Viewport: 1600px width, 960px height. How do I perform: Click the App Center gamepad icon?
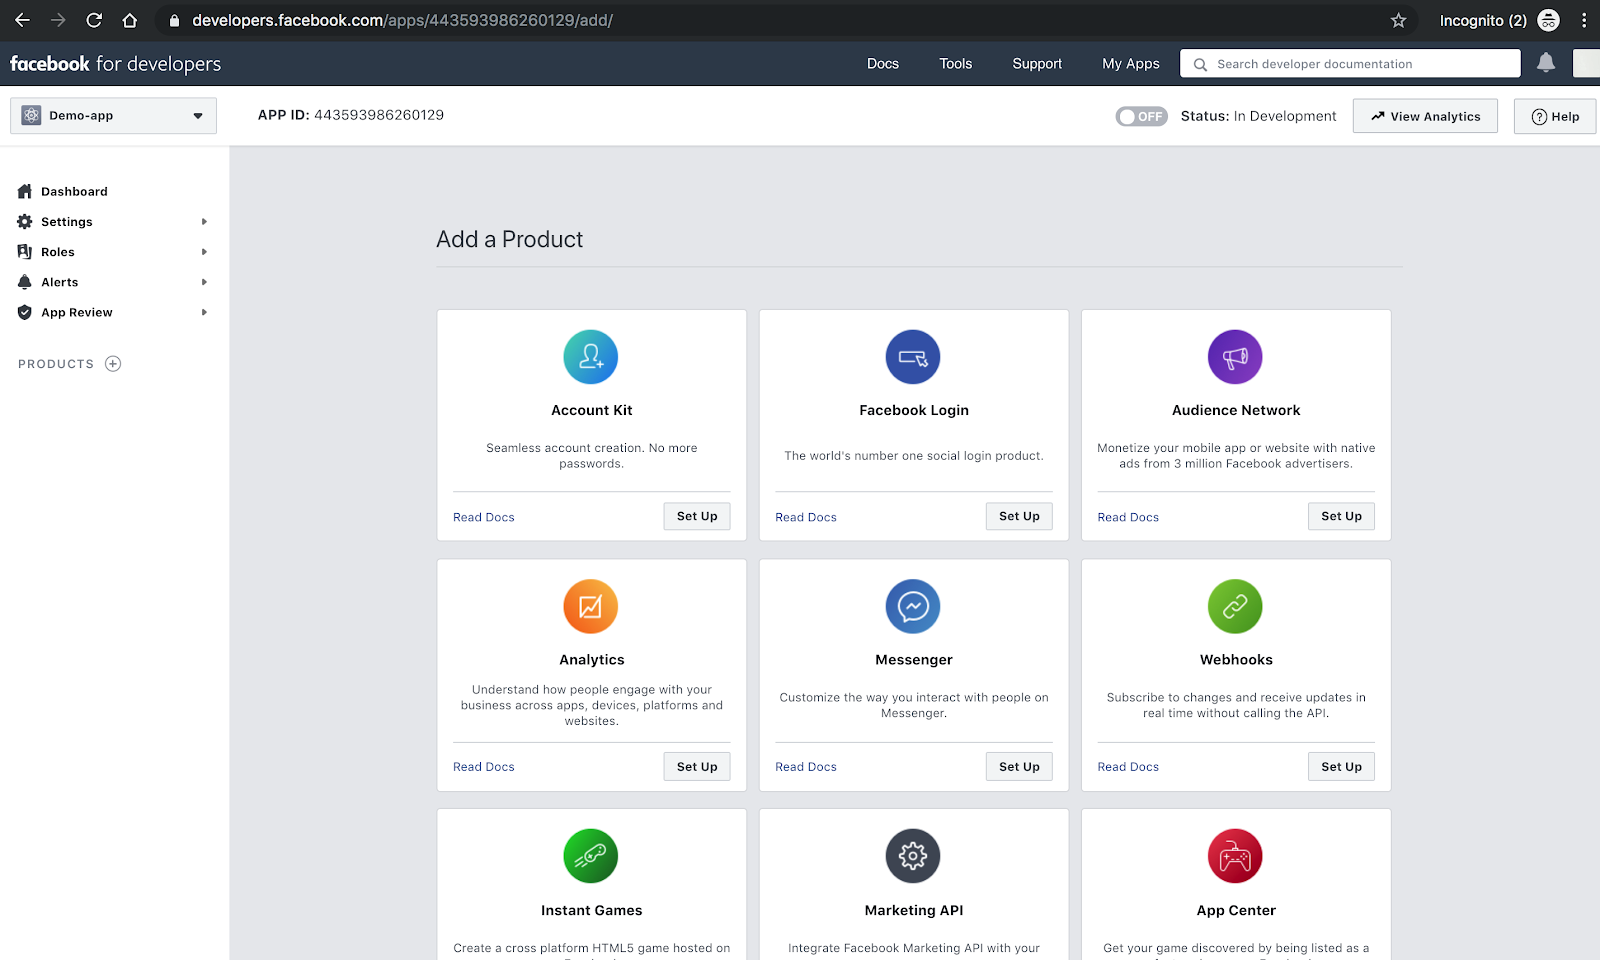tap(1235, 856)
